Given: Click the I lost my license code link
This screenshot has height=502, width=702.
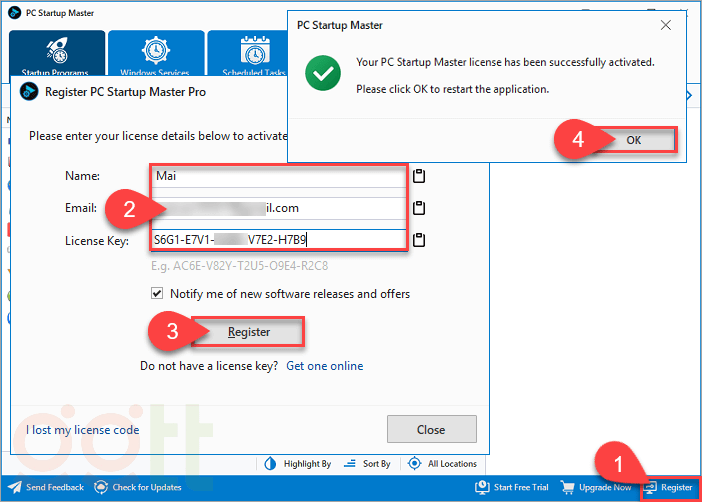Looking at the screenshot, I should (82, 430).
